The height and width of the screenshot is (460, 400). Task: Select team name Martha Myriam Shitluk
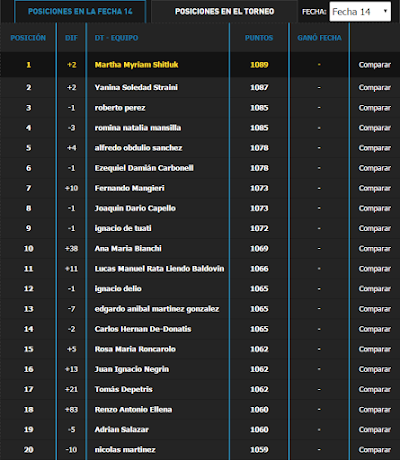click(136, 65)
